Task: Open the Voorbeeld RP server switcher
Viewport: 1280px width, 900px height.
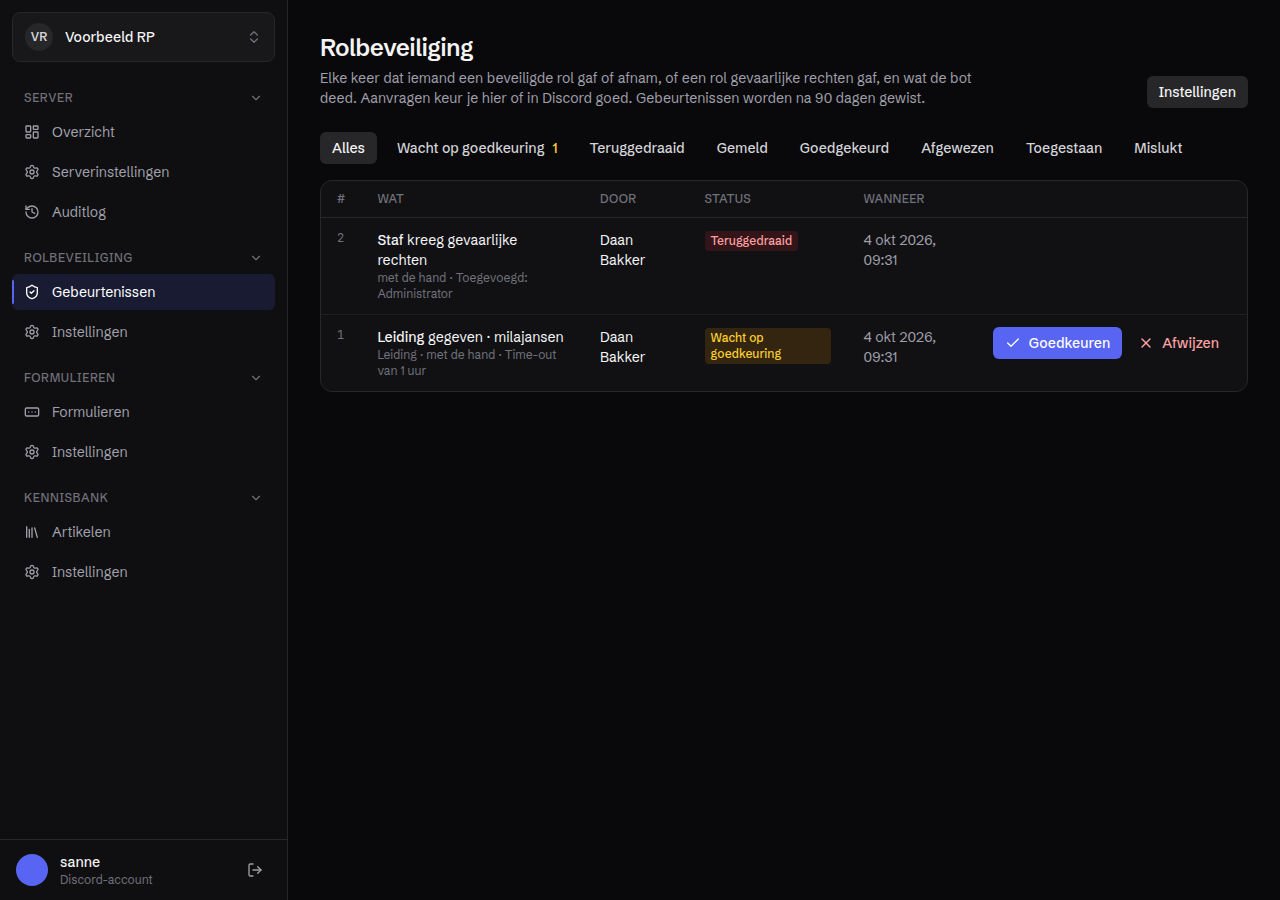Action: [x=143, y=37]
